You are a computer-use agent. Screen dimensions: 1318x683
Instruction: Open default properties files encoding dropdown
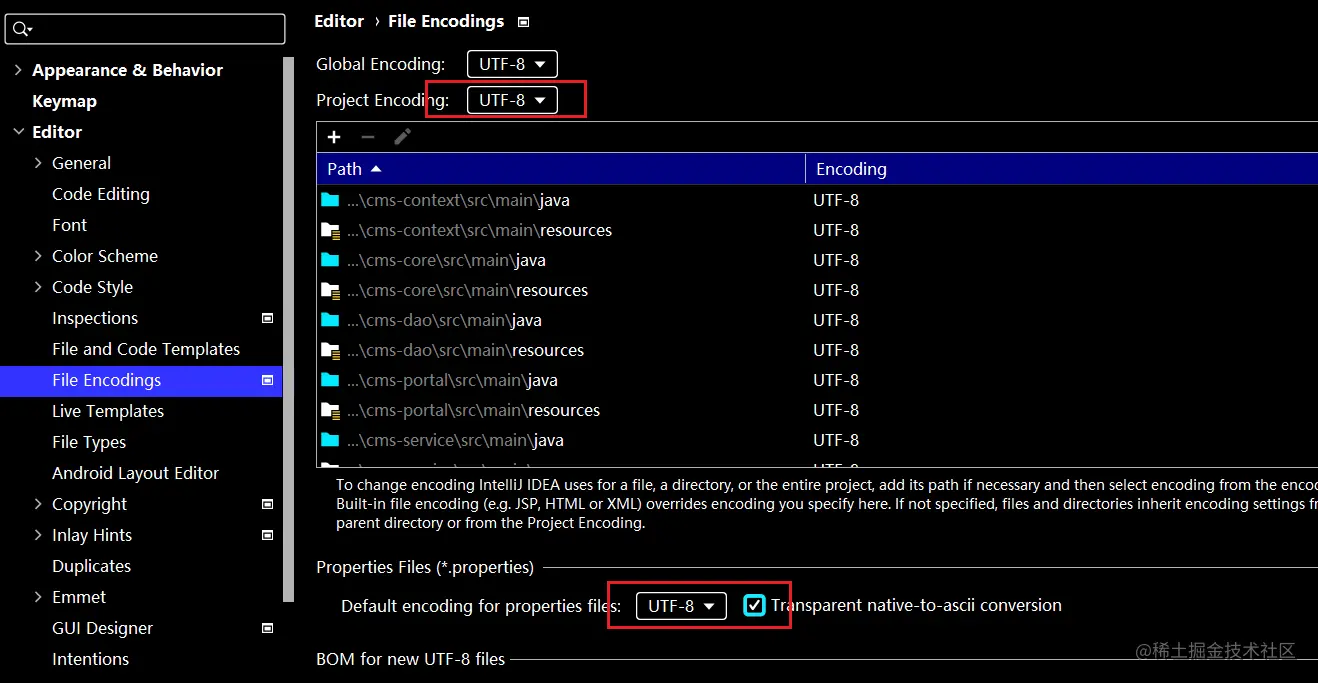(x=681, y=606)
